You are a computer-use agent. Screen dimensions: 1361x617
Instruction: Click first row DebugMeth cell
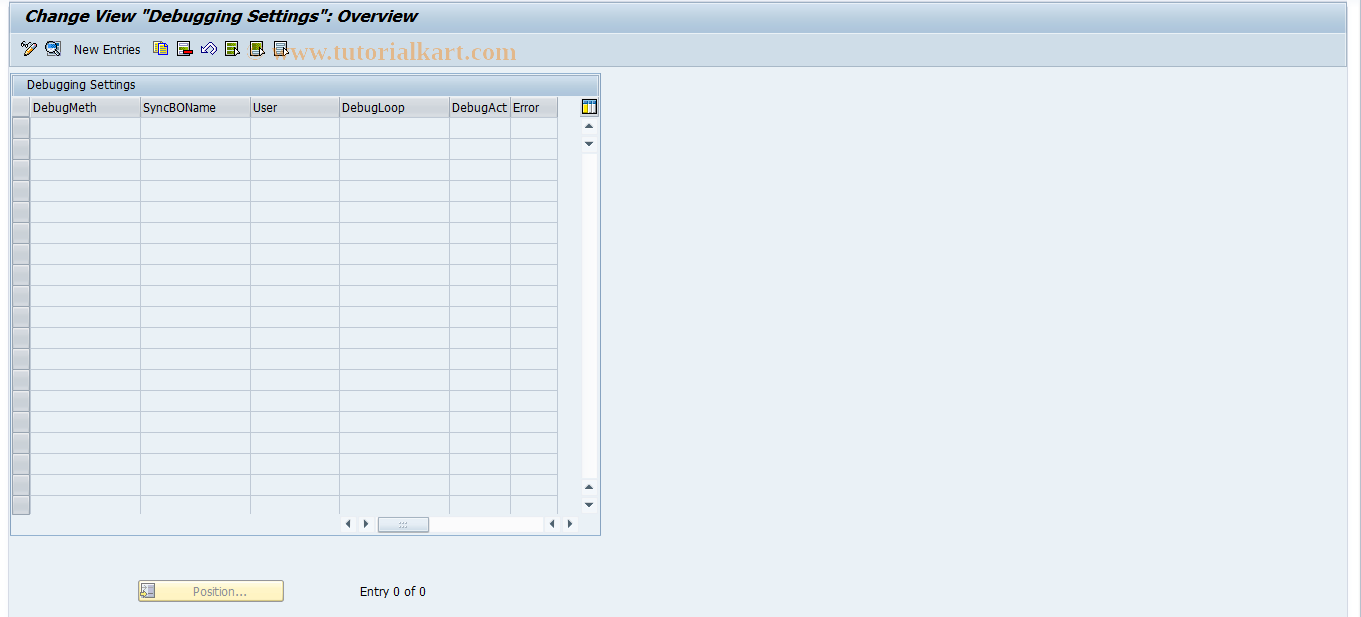coord(85,128)
